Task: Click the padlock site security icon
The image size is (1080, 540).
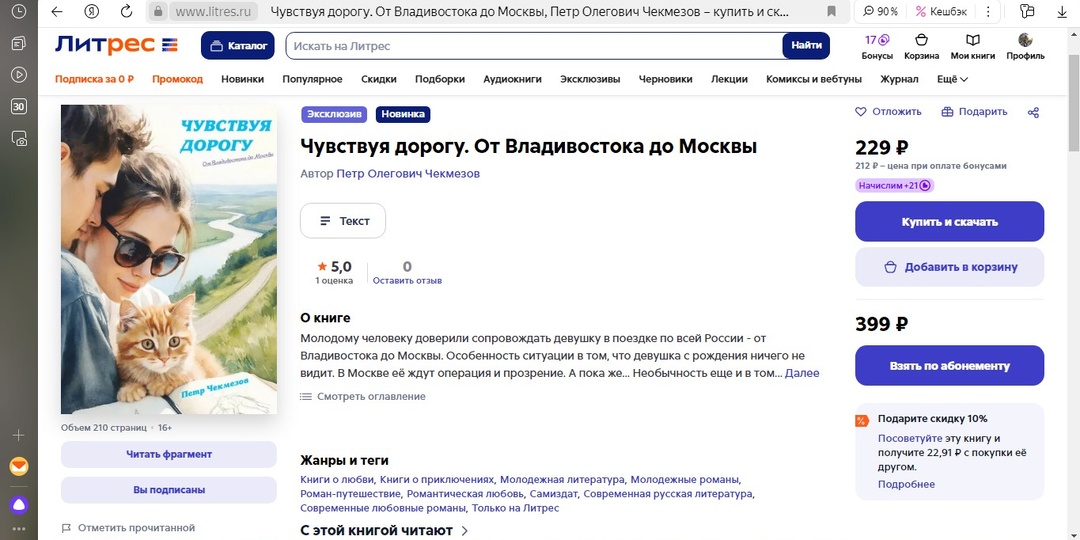Action: tap(158, 12)
